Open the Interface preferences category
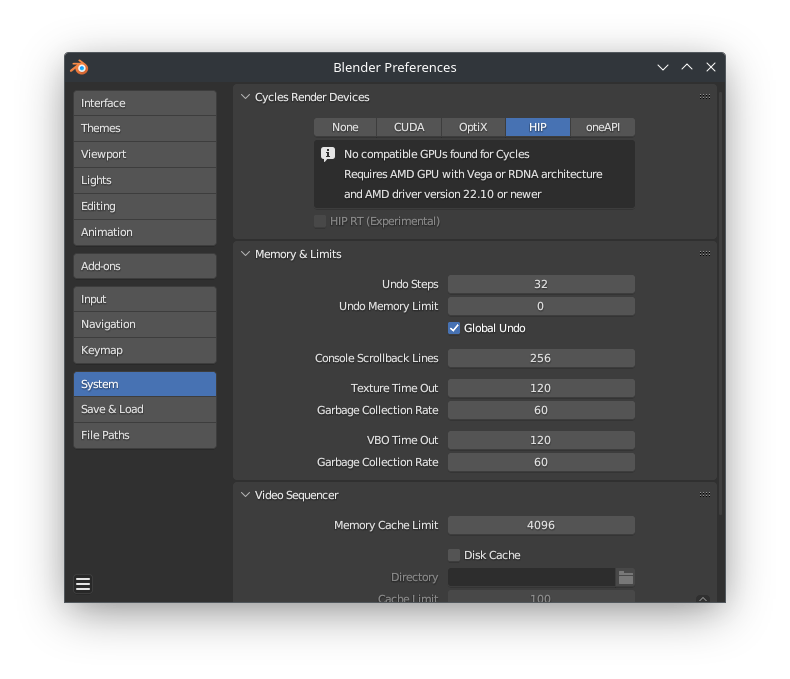Viewport: 790px width, 679px height. (145, 103)
